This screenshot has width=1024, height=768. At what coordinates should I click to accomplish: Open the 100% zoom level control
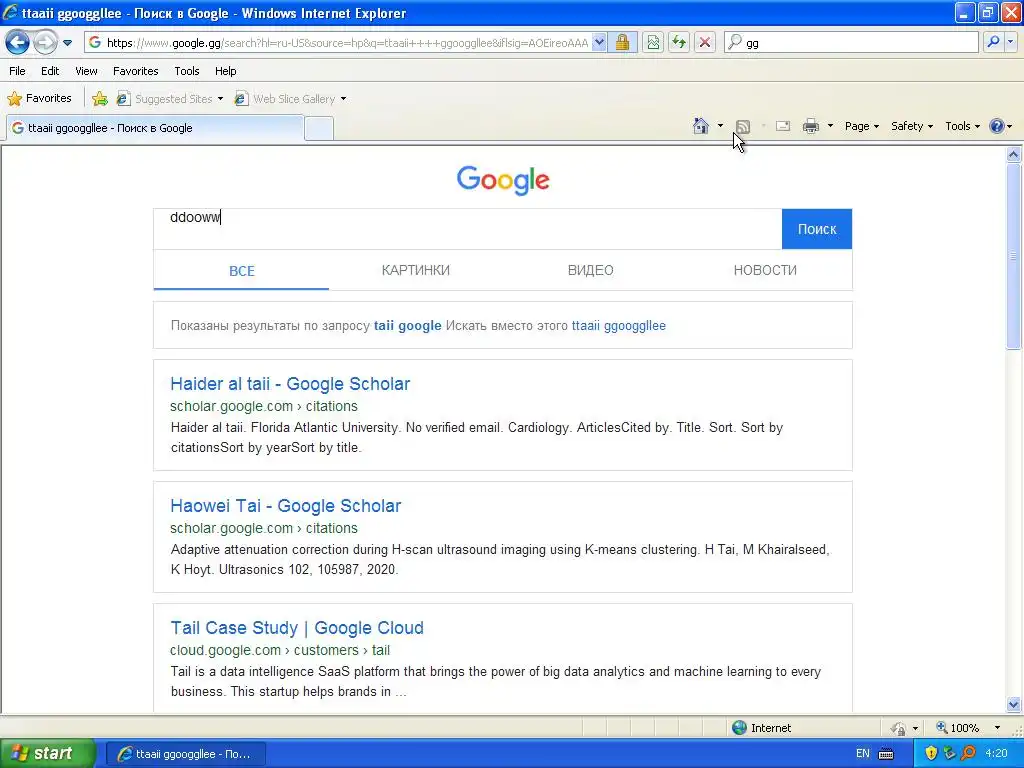tap(957, 728)
